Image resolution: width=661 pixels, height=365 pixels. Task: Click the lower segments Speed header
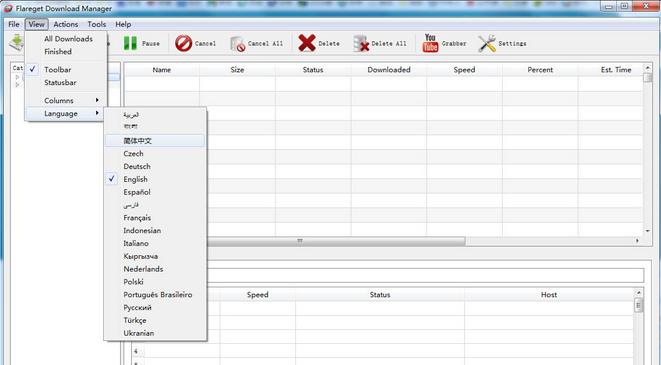[x=258, y=295]
